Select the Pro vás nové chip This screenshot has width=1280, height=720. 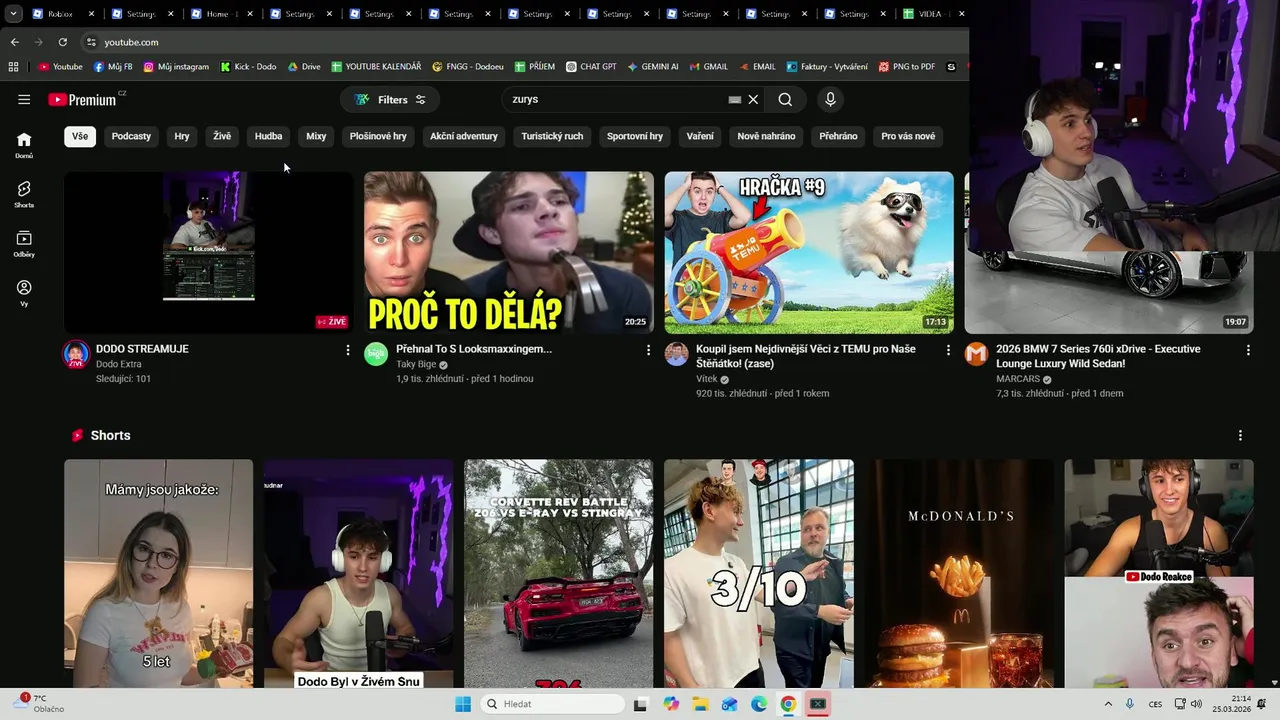[x=908, y=136]
